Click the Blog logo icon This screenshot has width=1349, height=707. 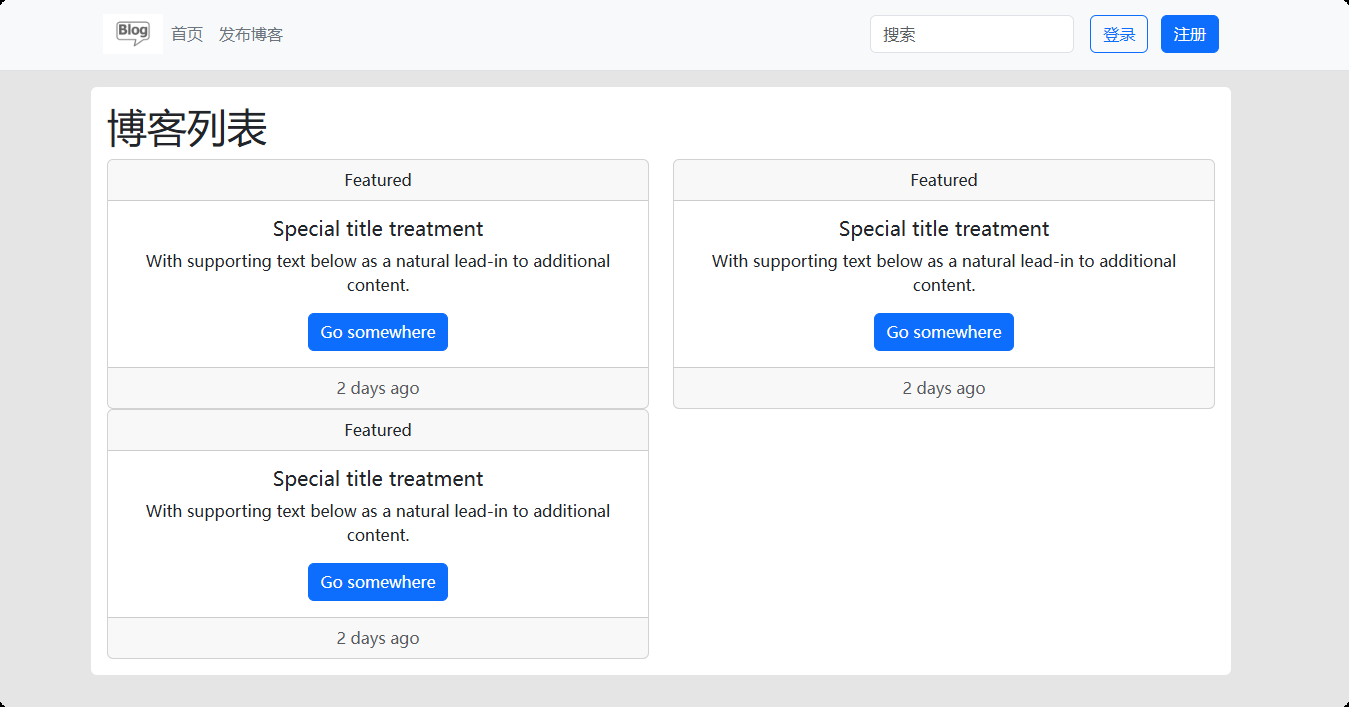(x=133, y=34)
